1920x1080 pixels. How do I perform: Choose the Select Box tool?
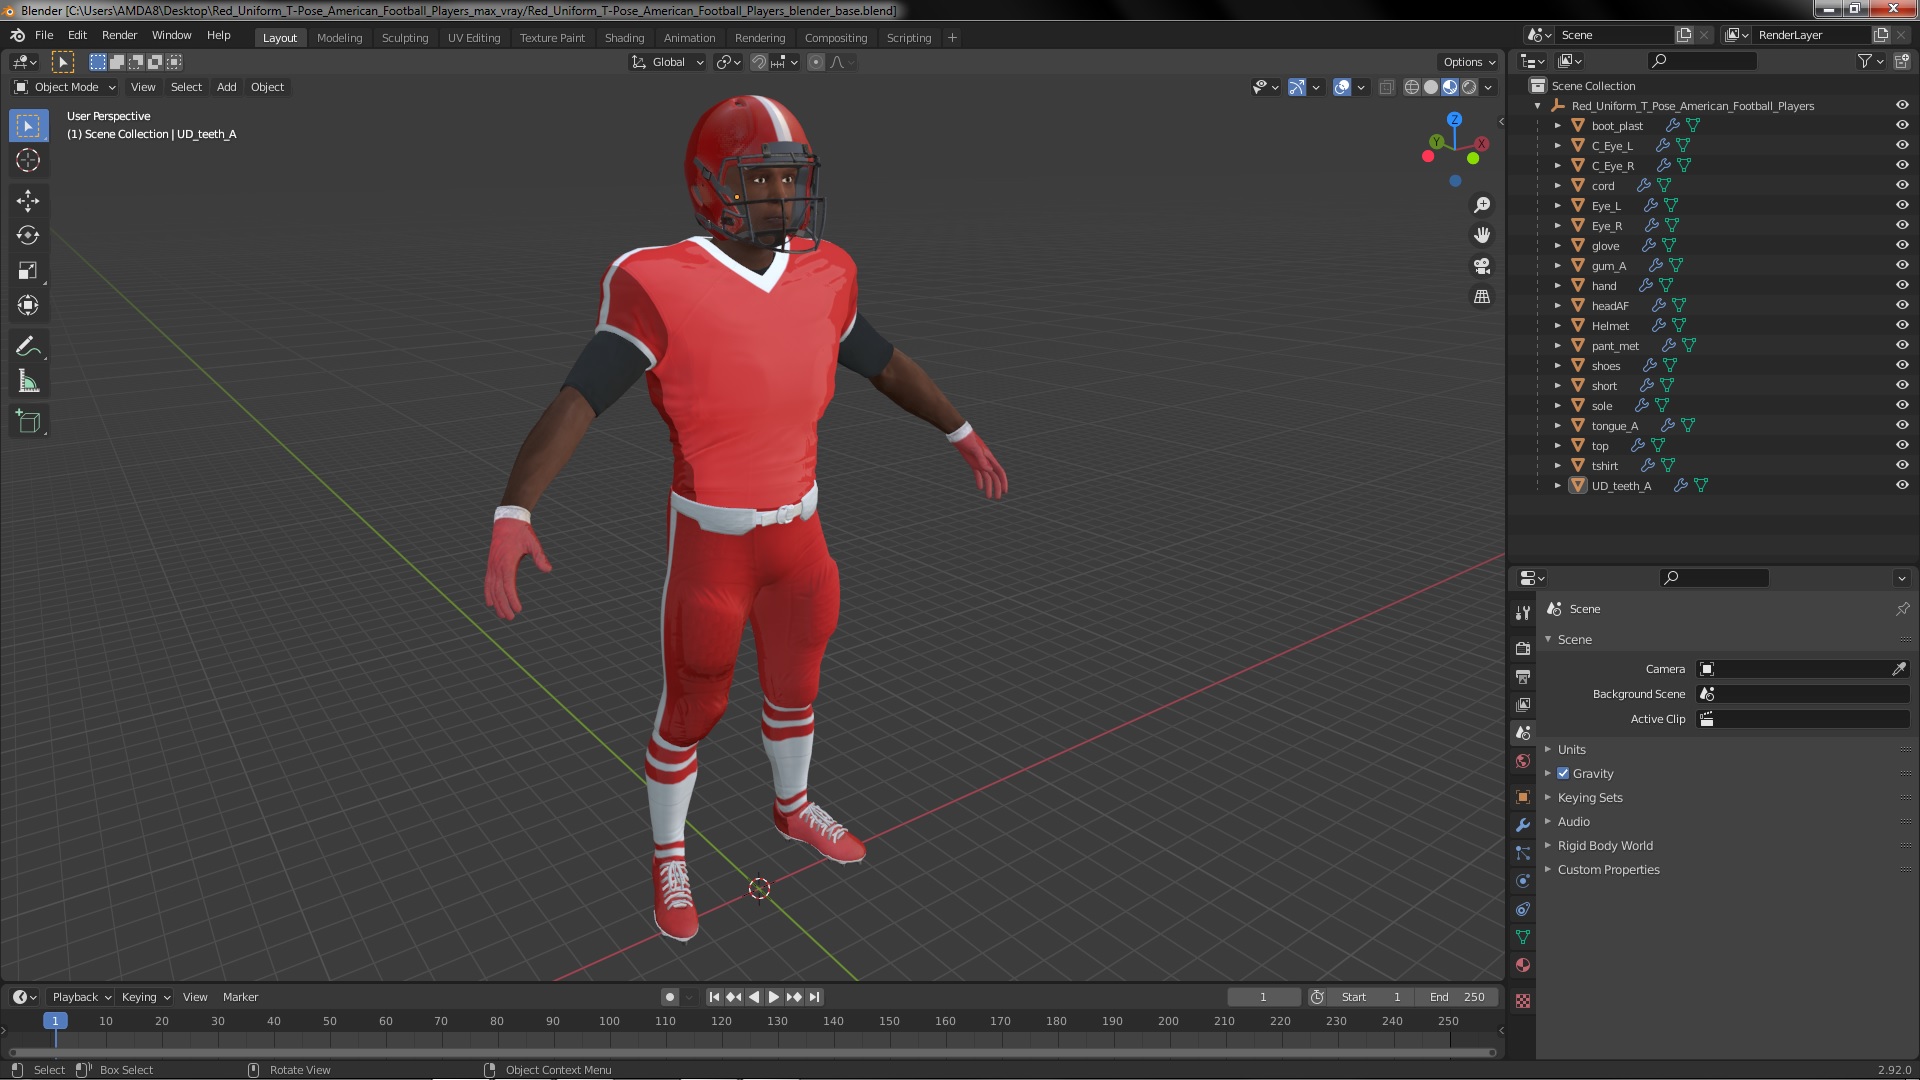coord(28,126)
